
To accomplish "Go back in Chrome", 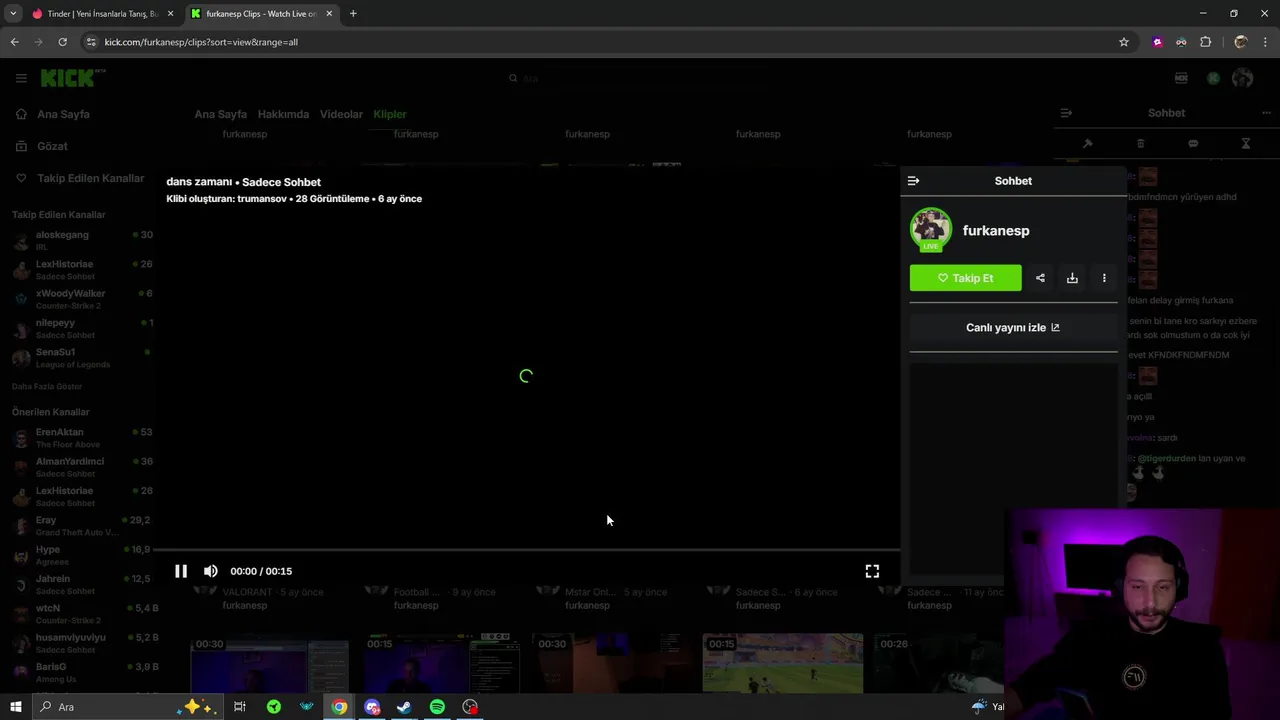I will (14, 42).
